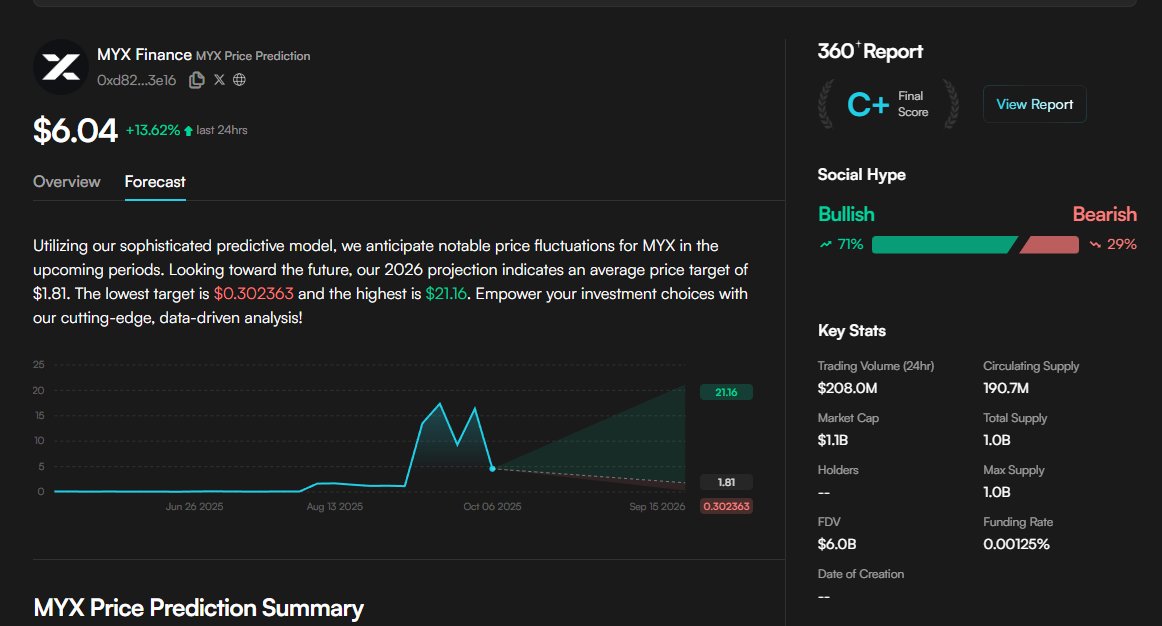The width and height of the screenshot is (1162, 626).
Task: Click the 360 Report heading
Action: tap(870, 51)
